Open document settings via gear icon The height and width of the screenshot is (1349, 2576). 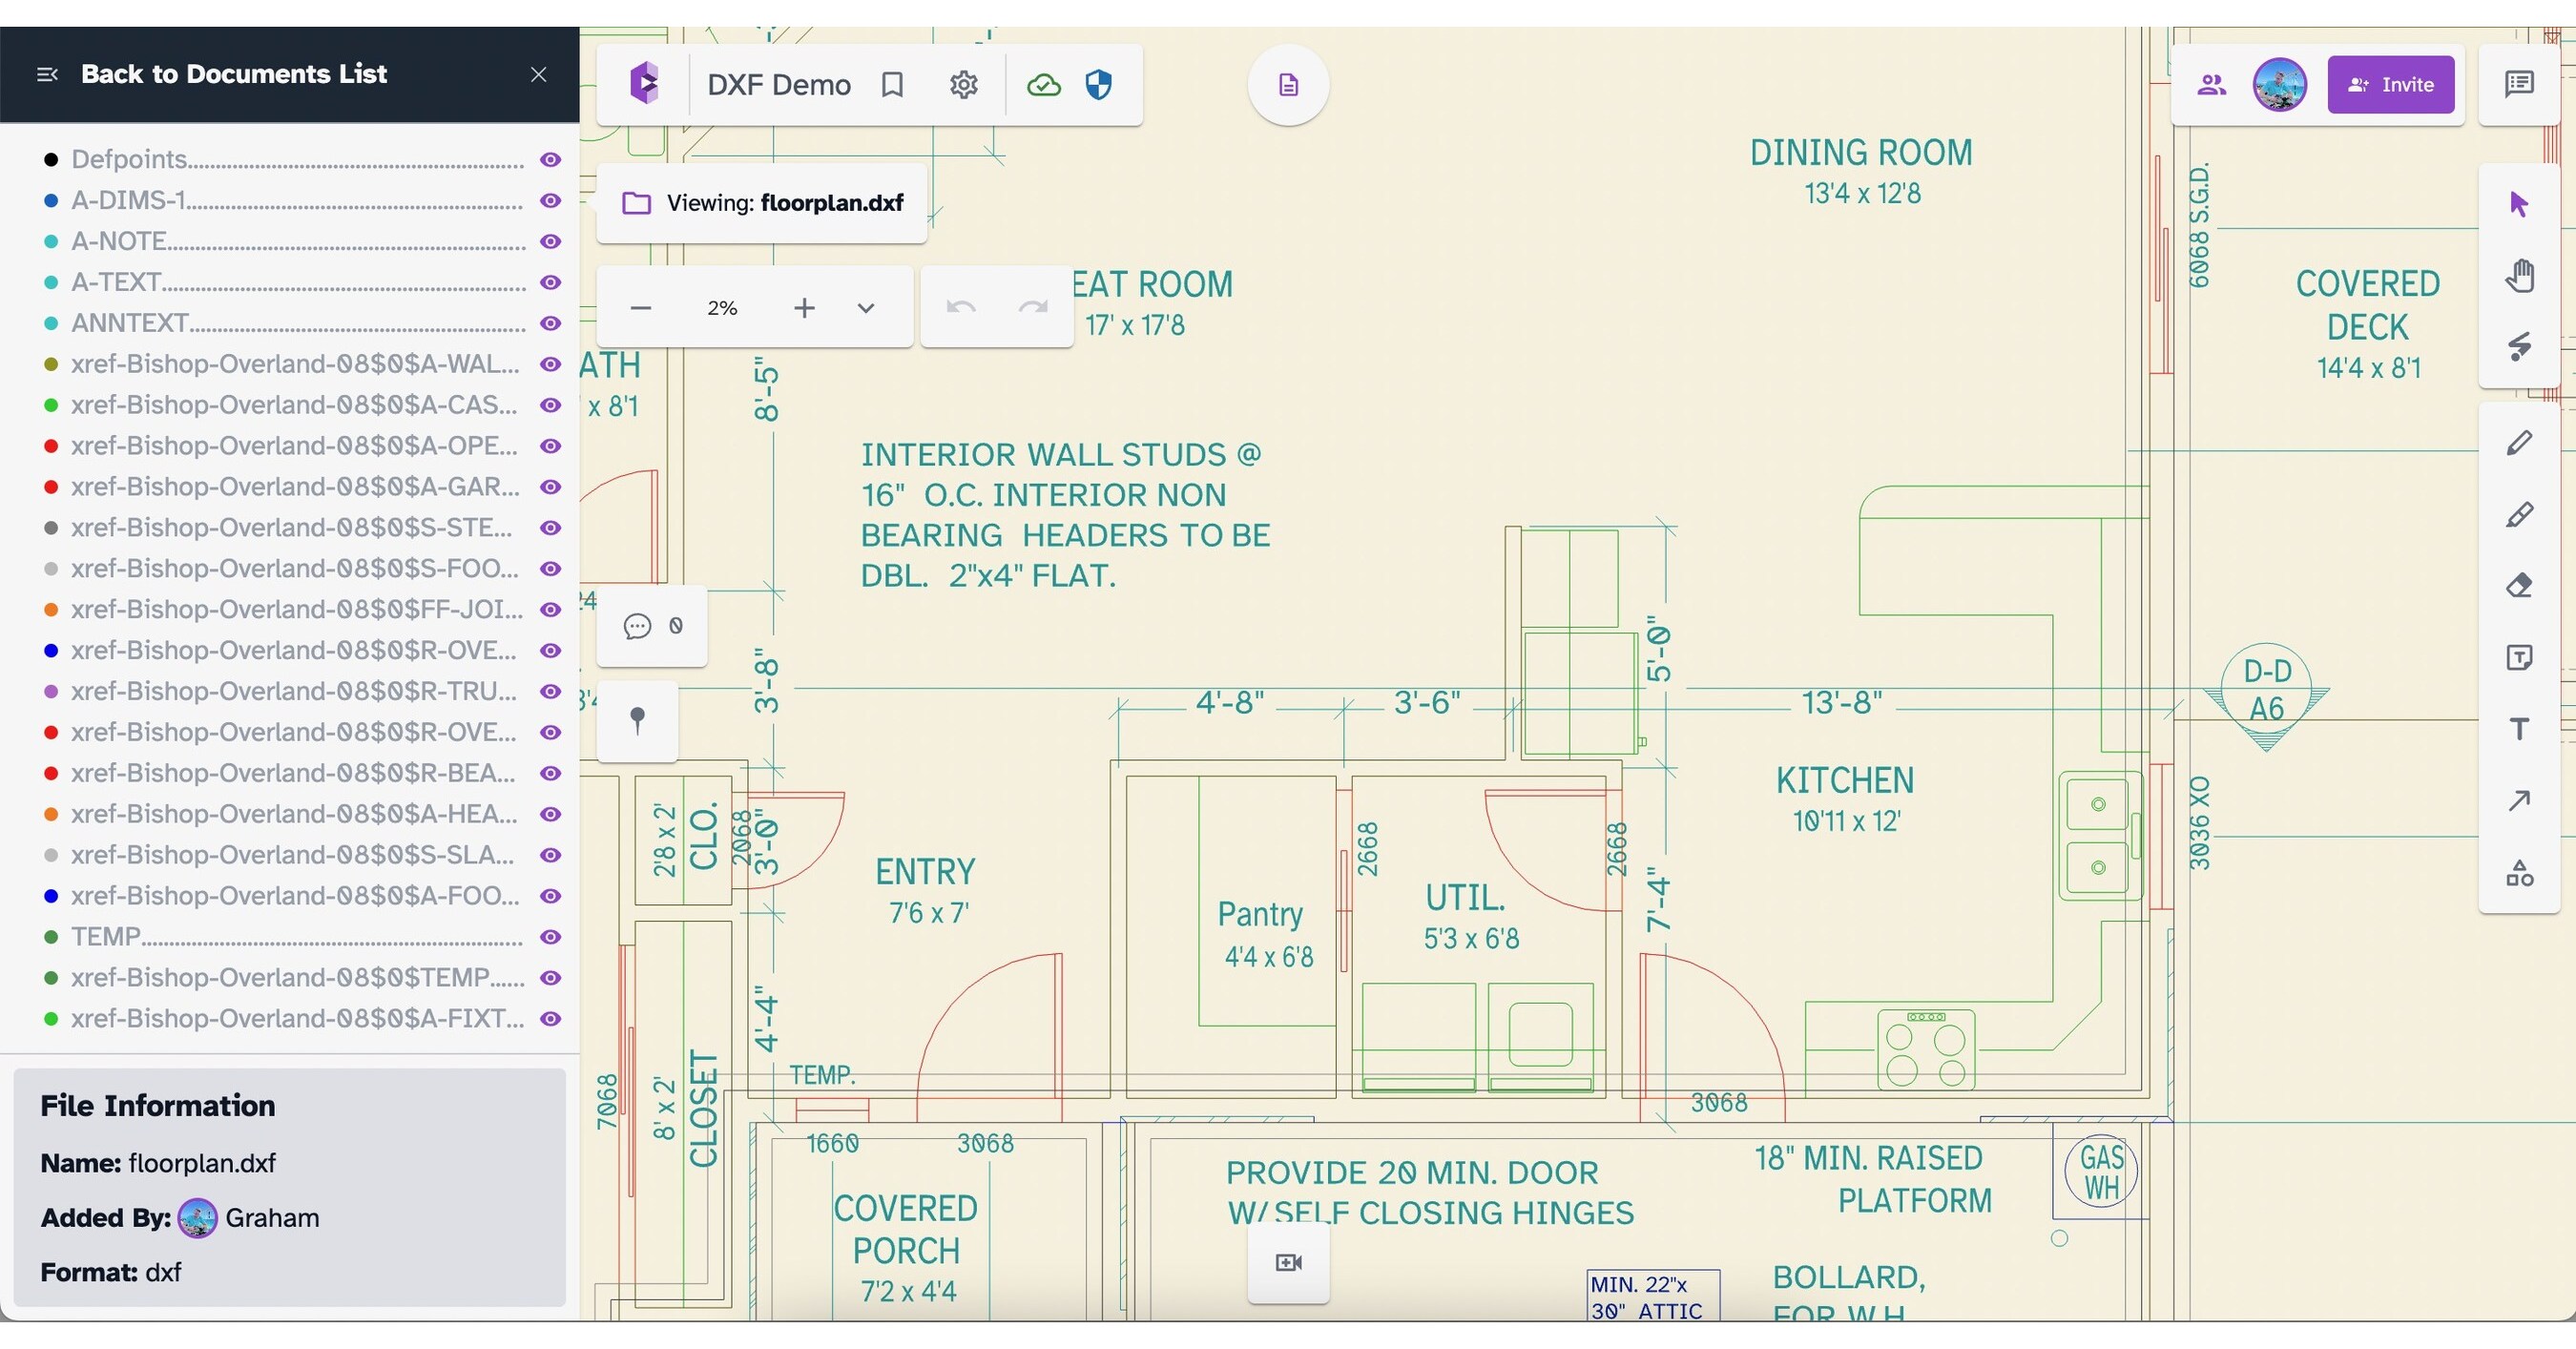(x=963, y=84)
